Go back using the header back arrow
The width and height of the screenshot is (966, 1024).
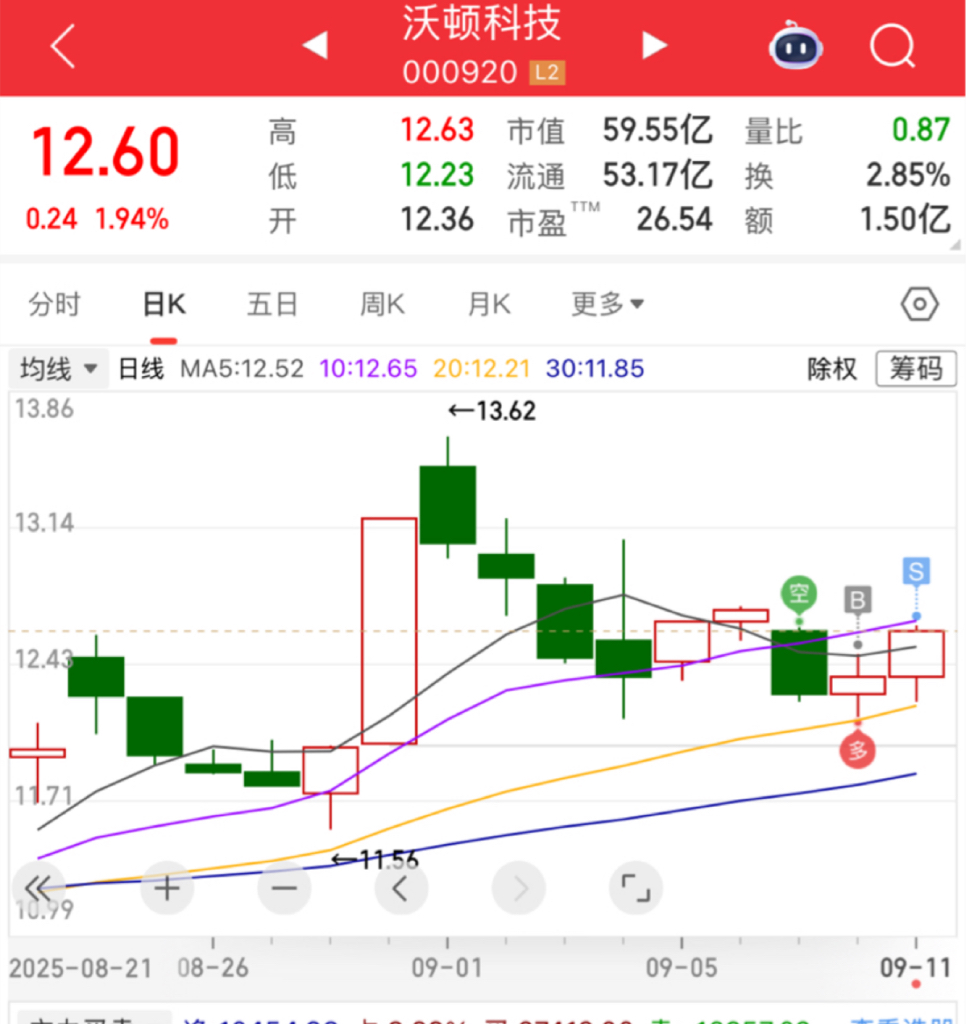coord(63,46)
